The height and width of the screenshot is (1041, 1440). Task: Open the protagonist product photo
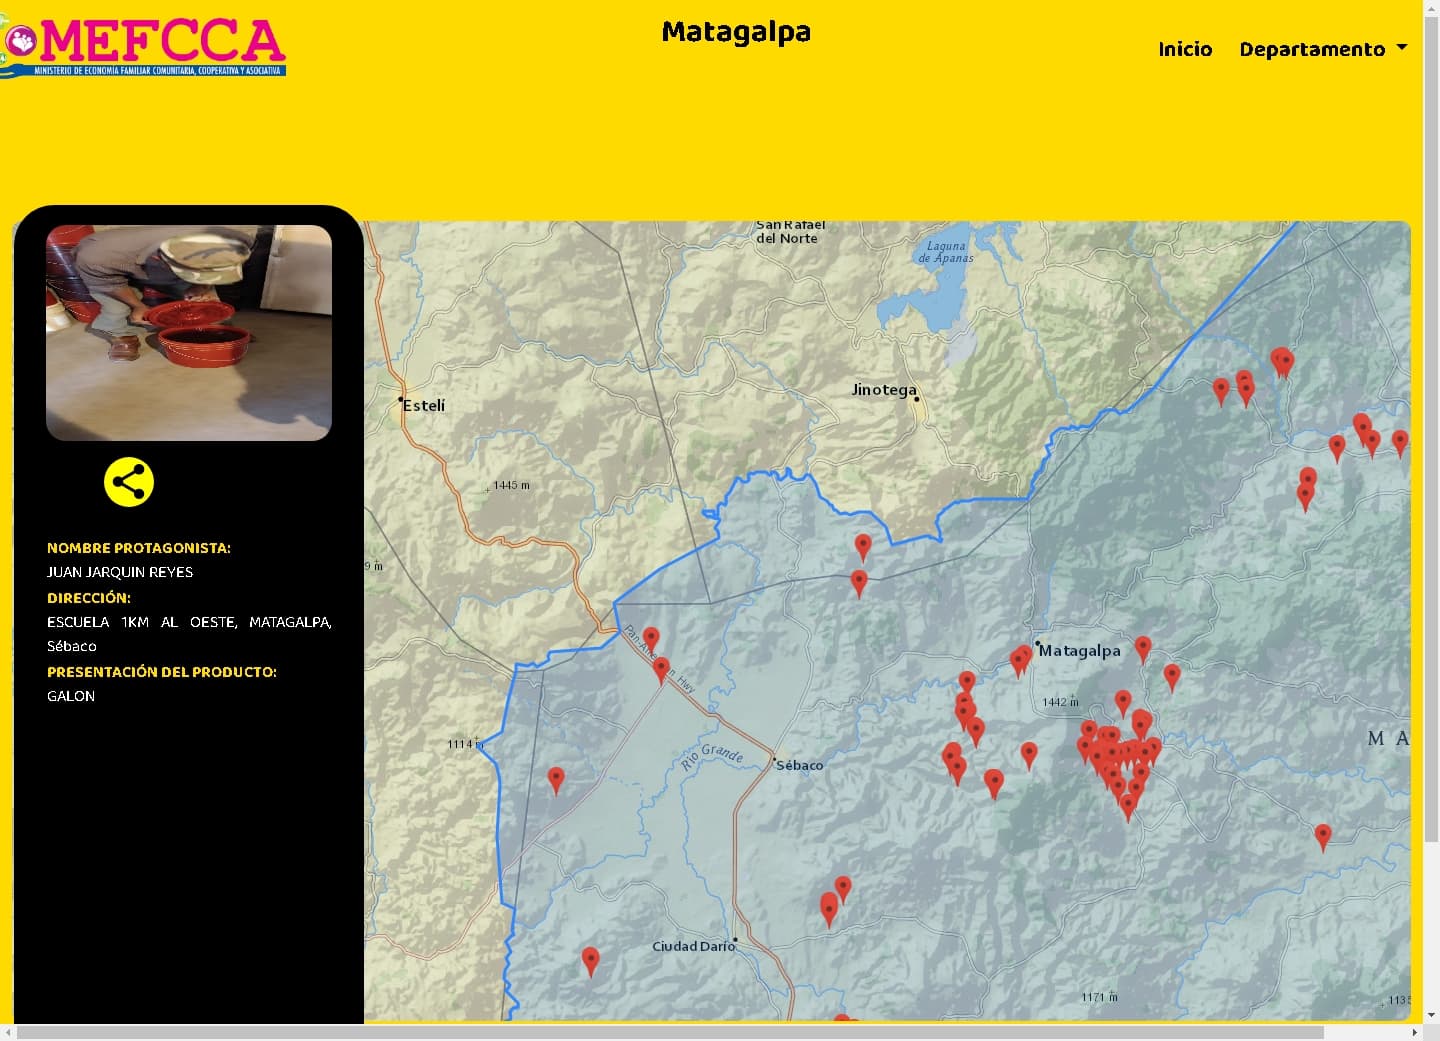[189, 332]
